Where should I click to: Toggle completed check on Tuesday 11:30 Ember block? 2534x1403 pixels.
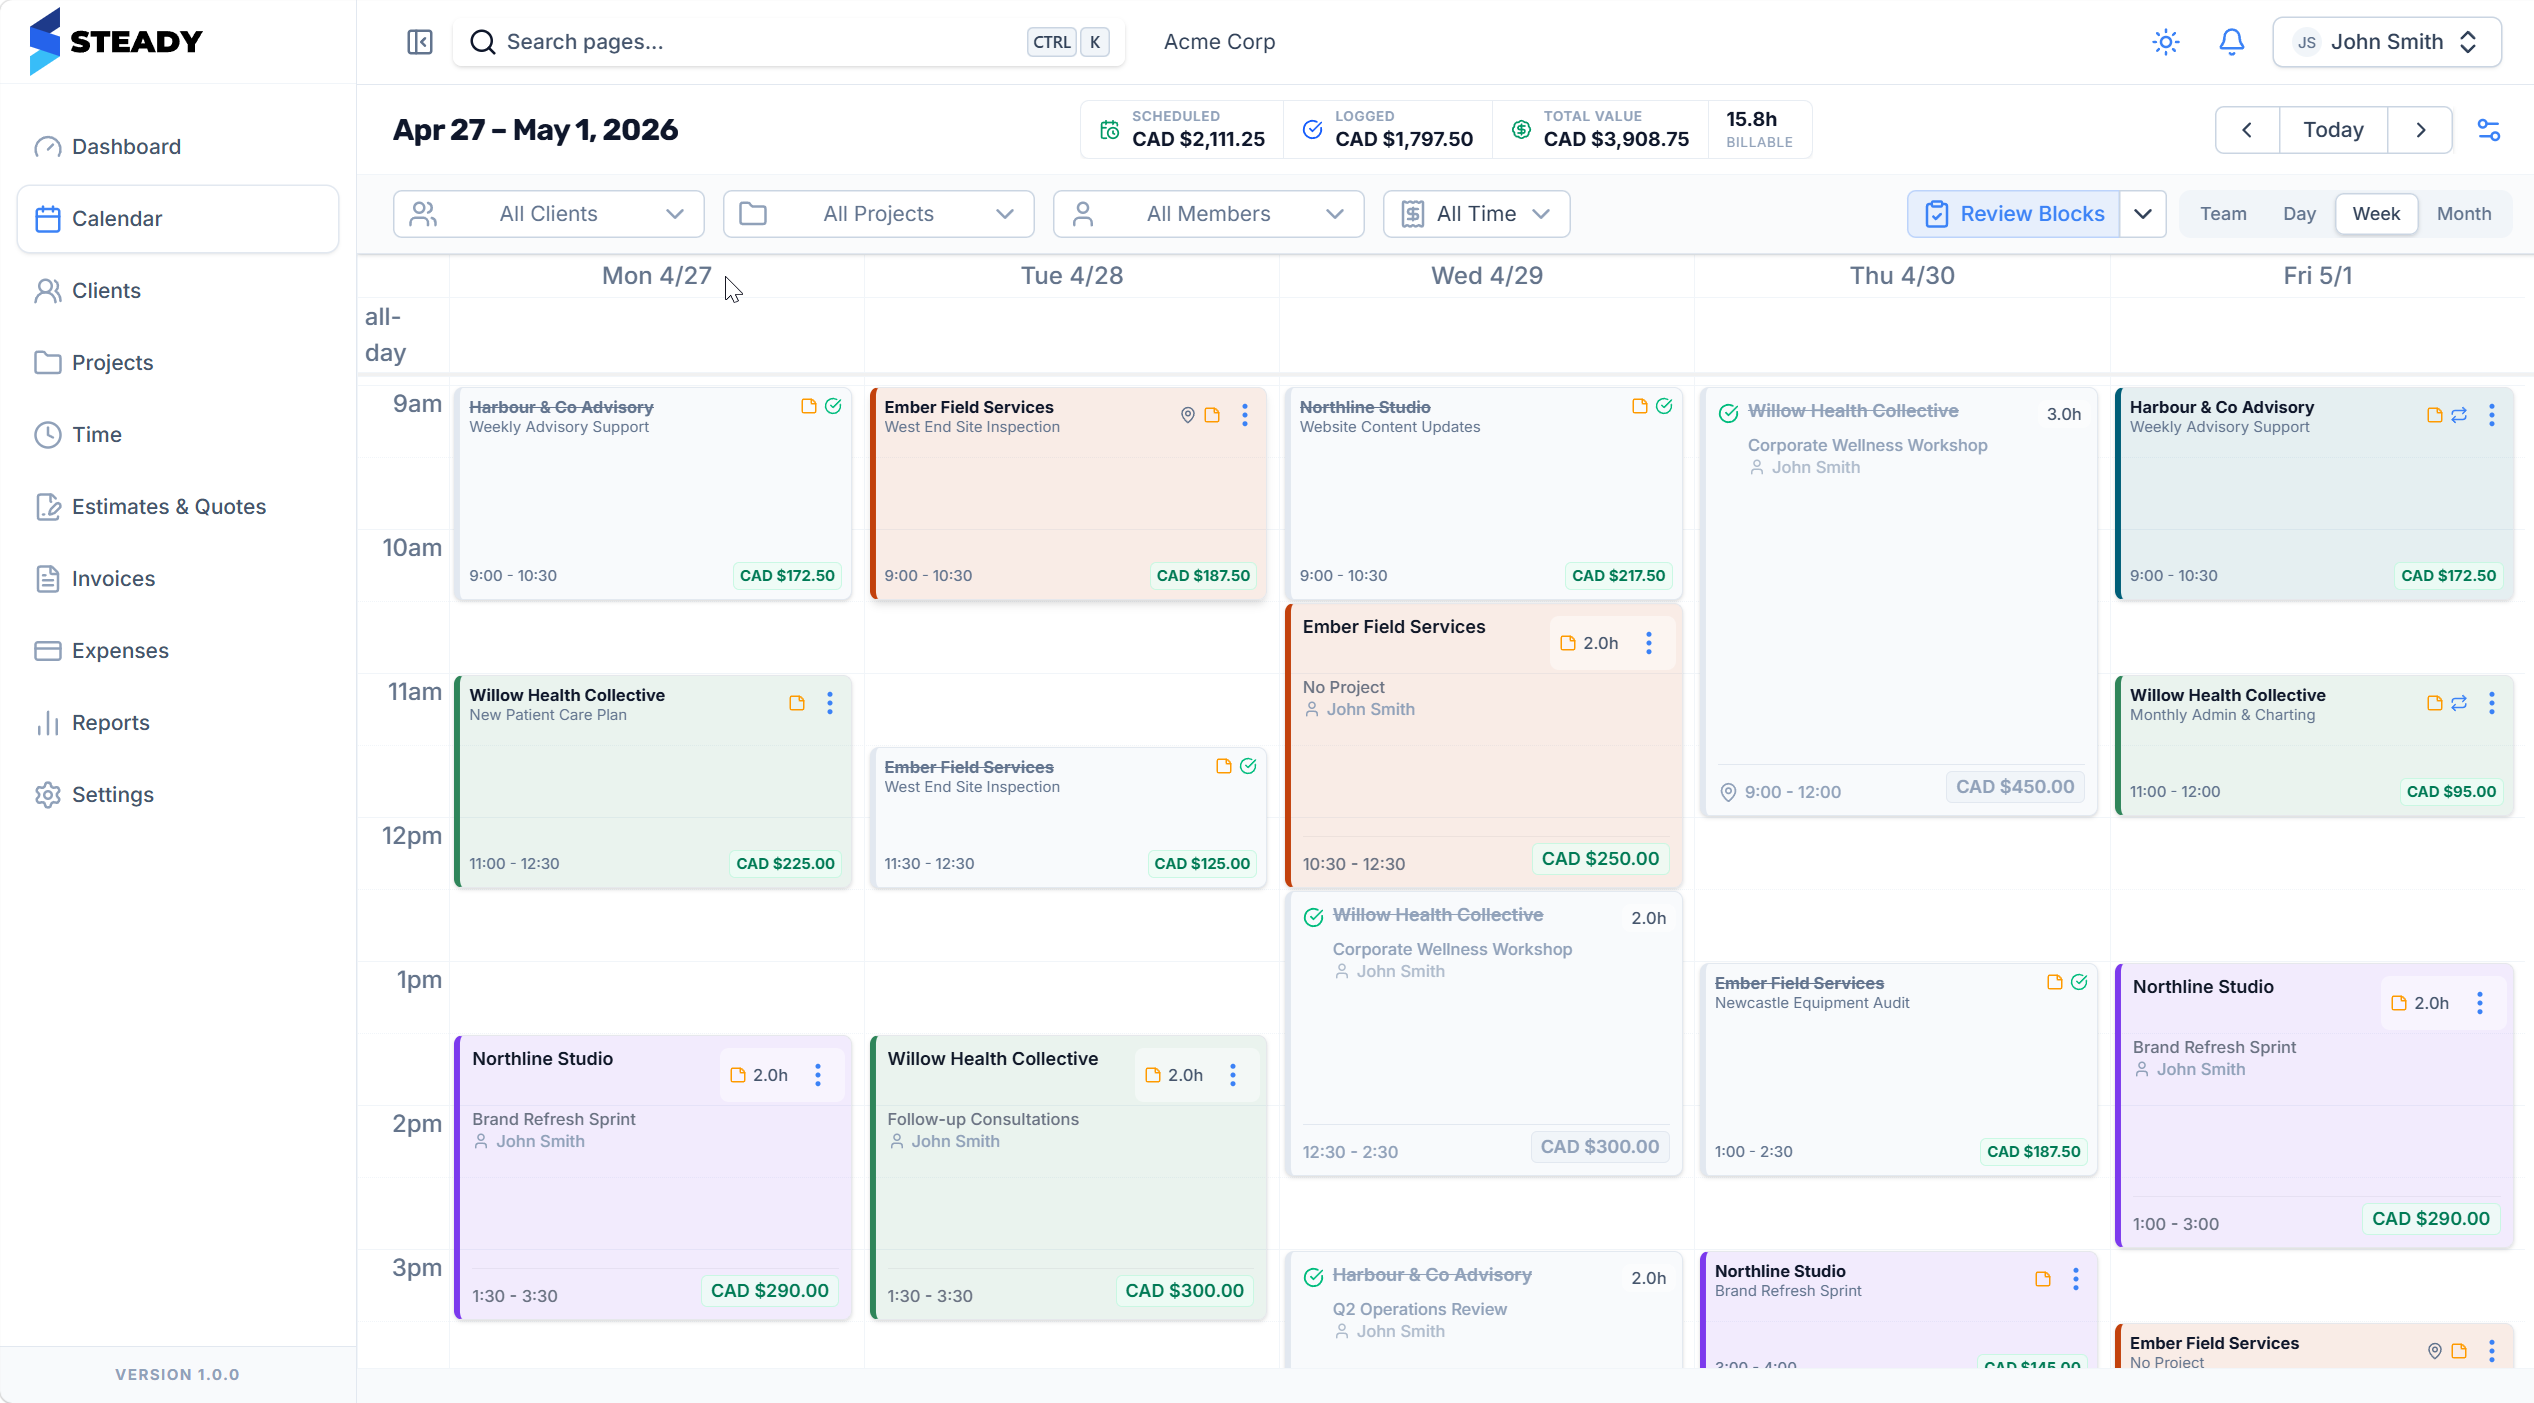click(x=1248, y=766)
